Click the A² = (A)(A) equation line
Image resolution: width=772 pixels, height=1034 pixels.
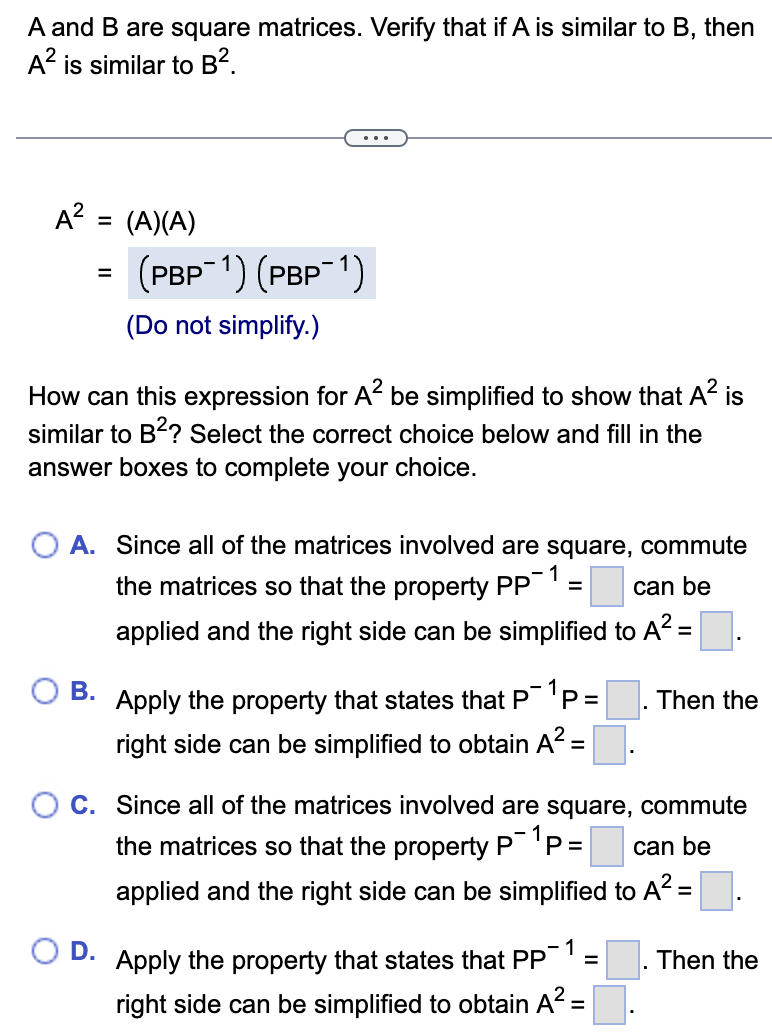point(124,219)
